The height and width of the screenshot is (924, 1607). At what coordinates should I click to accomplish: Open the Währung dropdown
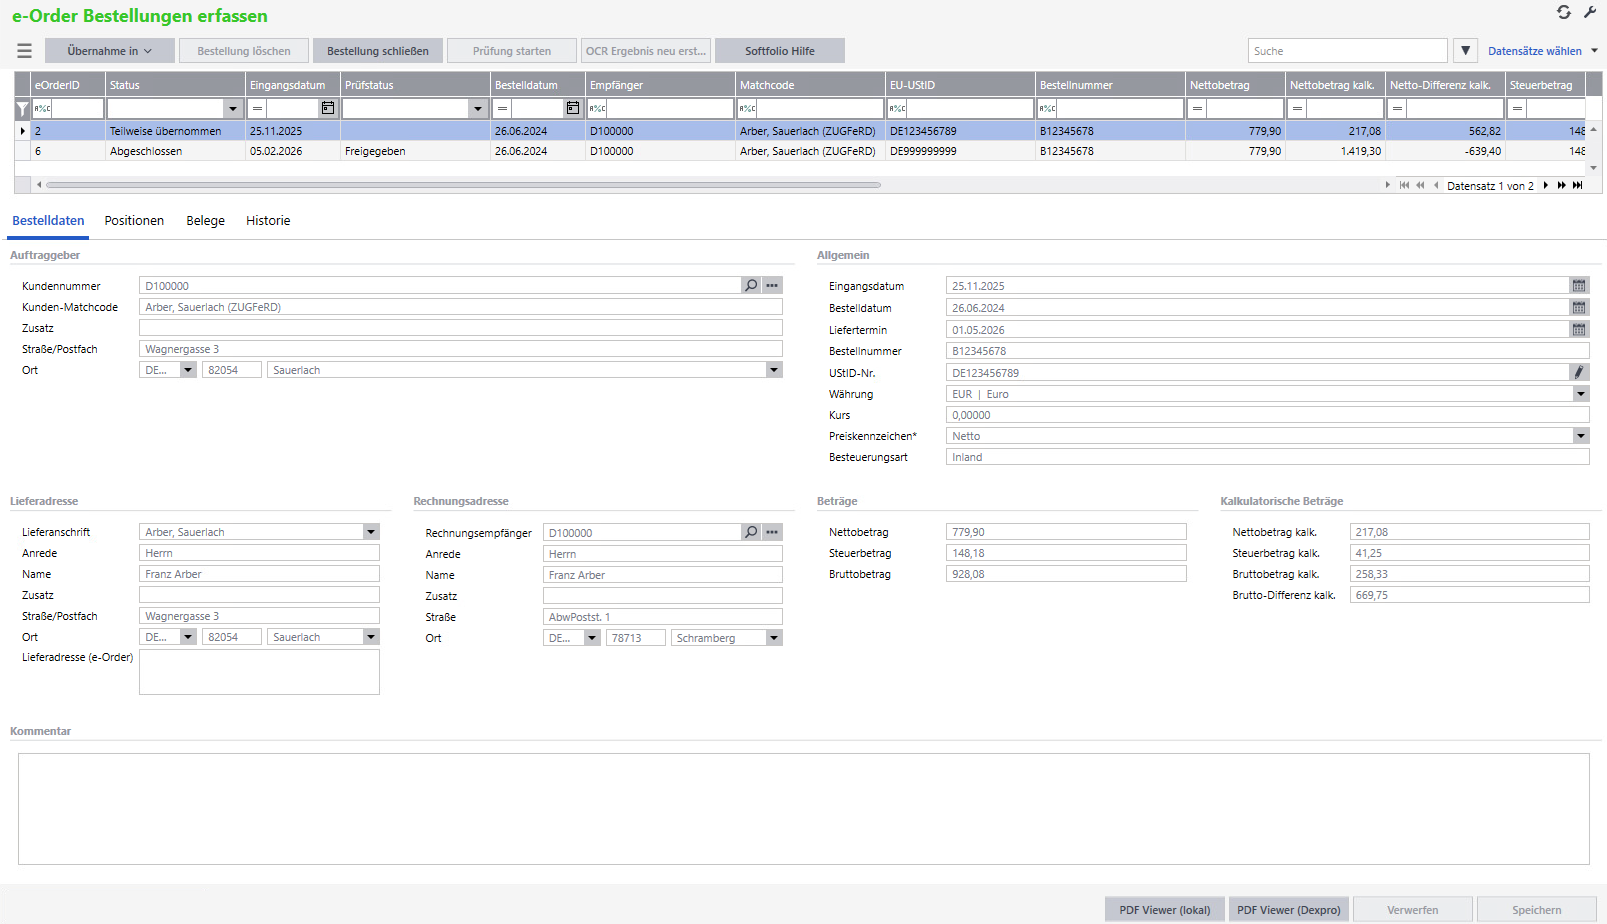(x=1581, y=394)
